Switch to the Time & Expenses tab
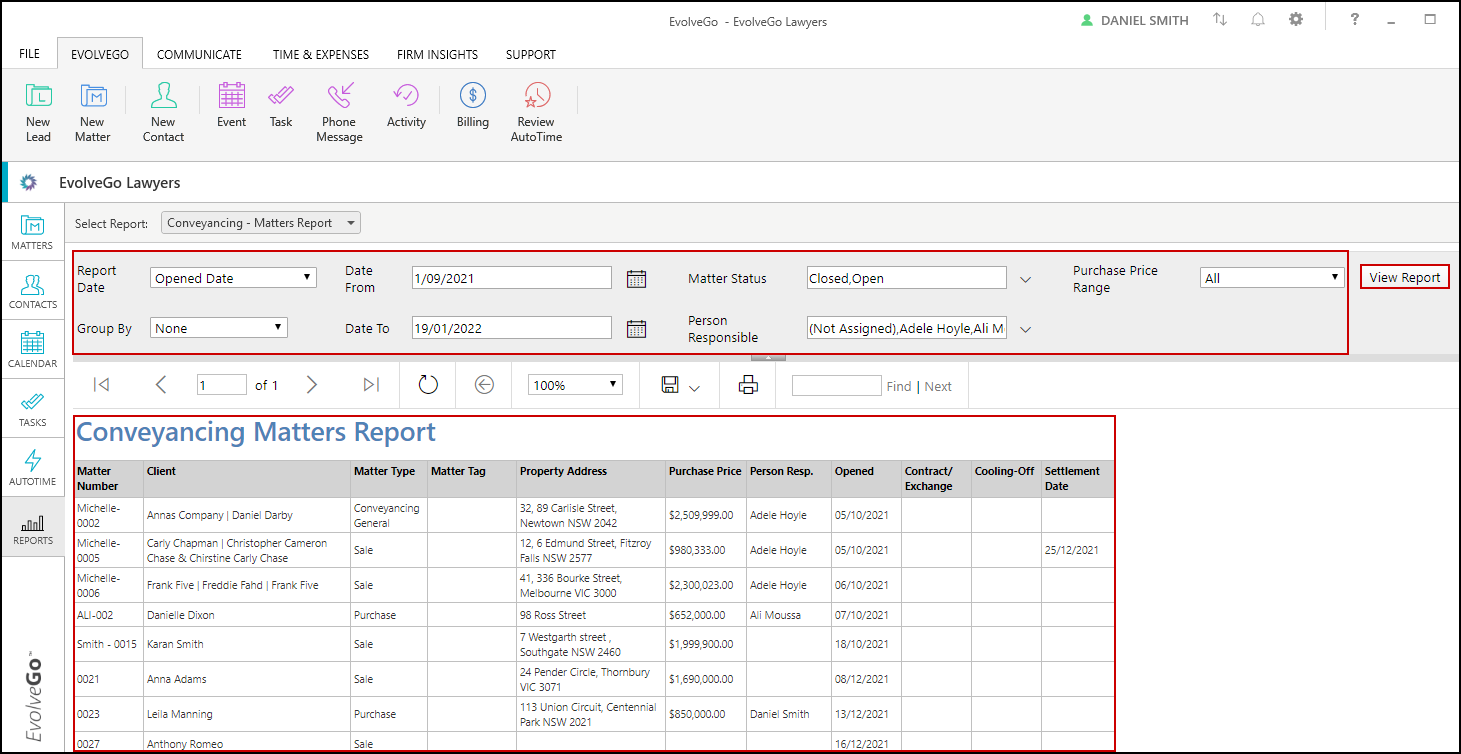 pos(321,55)
